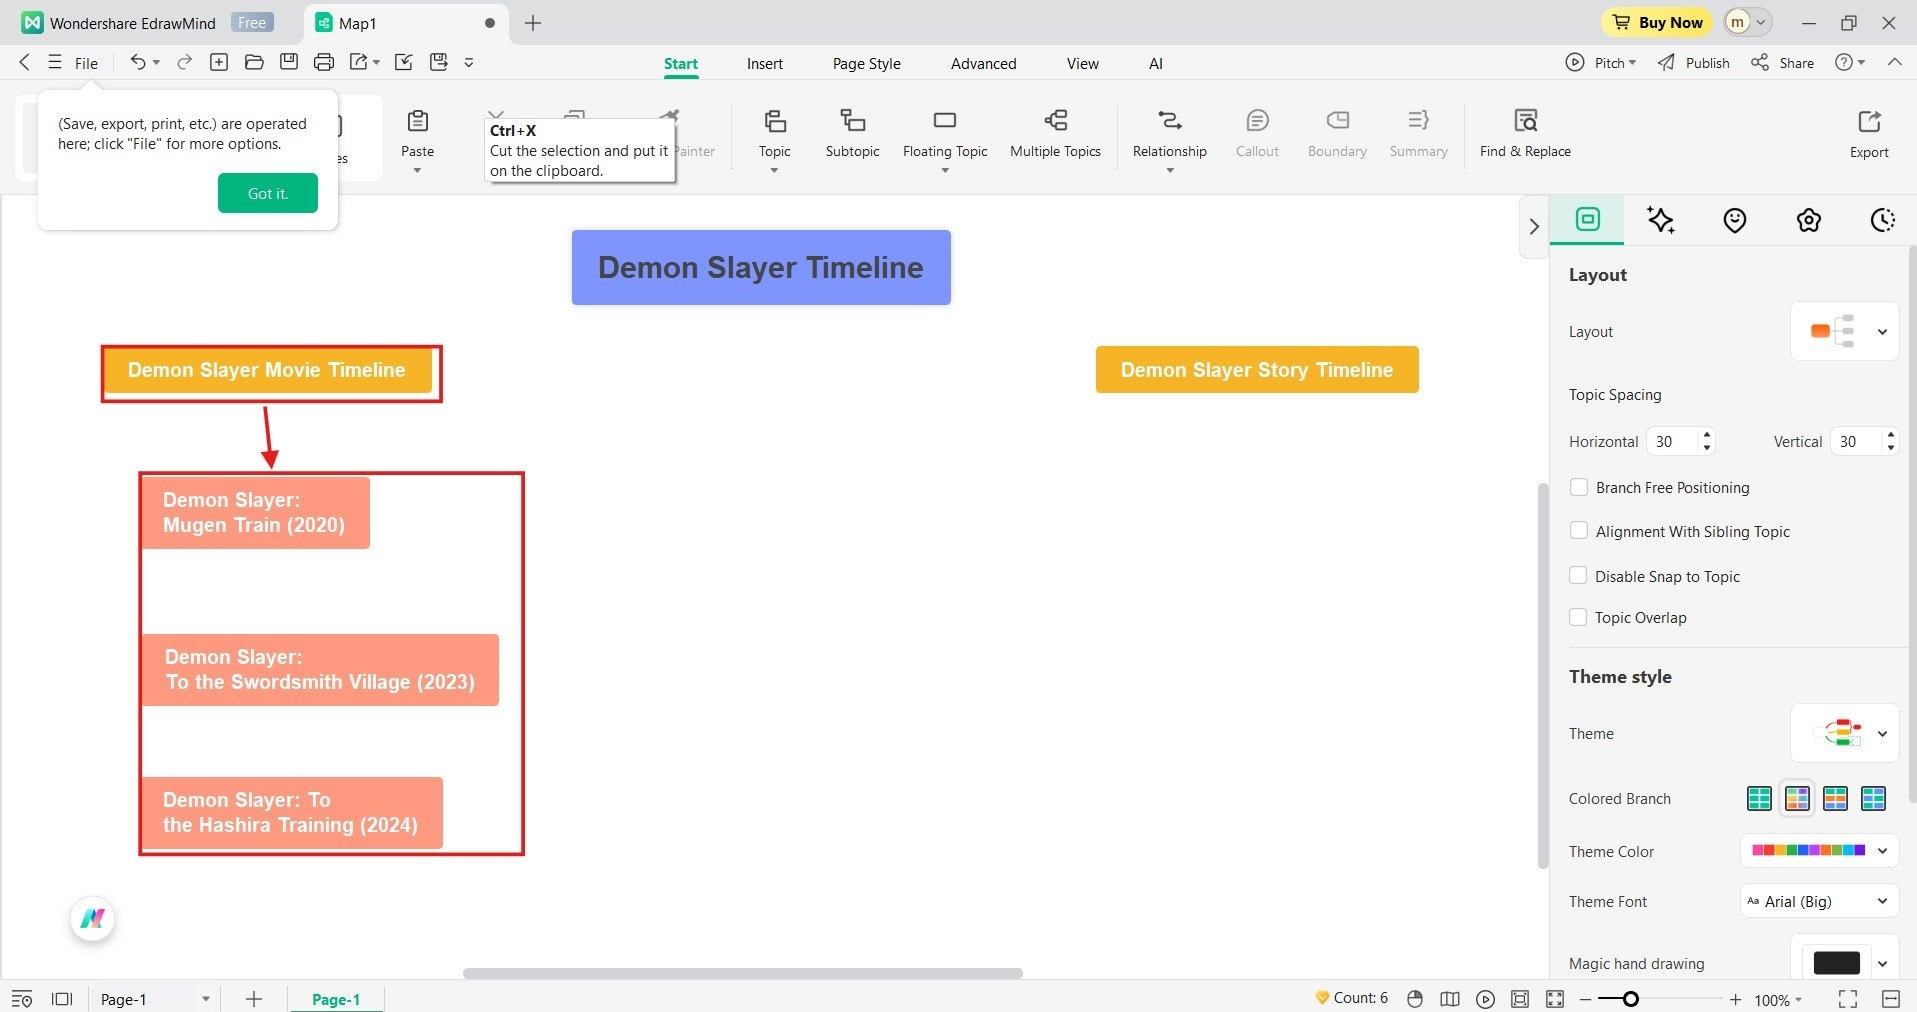This screenshot has height=1012, width=1917.
Task: Start slideshow with the play icon in status bar
Action: pyautogui.click(x=1486, y=999)
